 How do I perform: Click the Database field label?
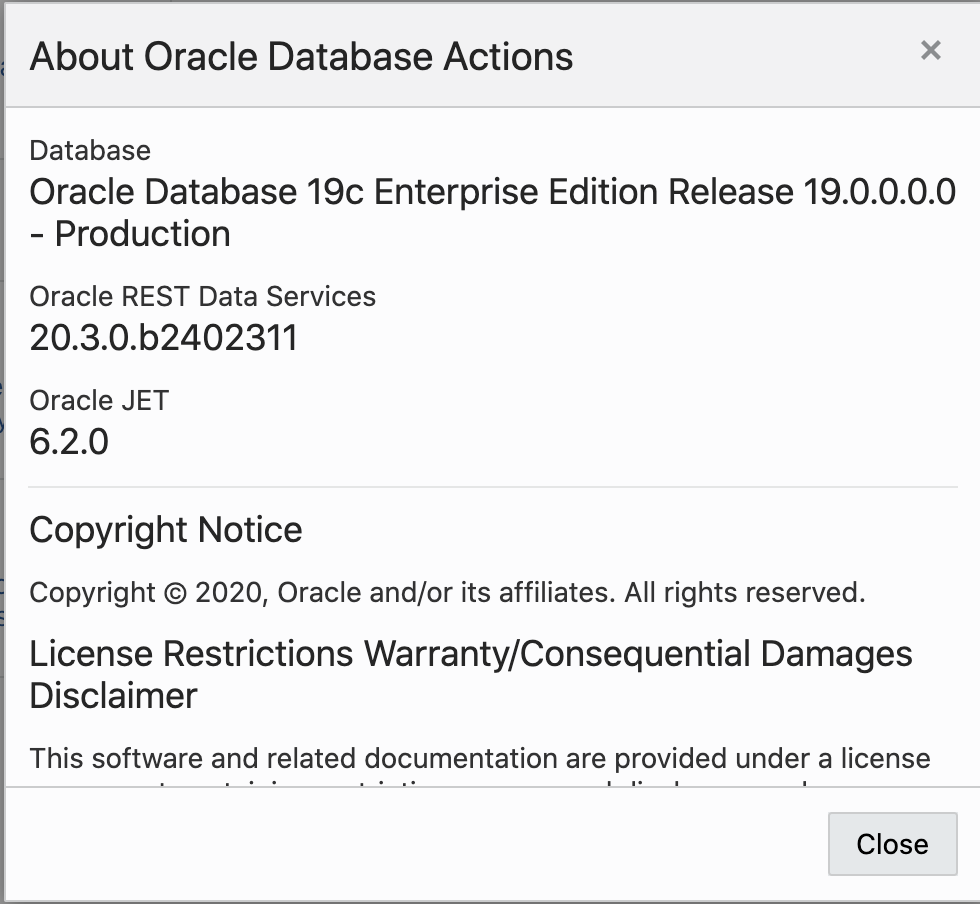tap(90, 151)
